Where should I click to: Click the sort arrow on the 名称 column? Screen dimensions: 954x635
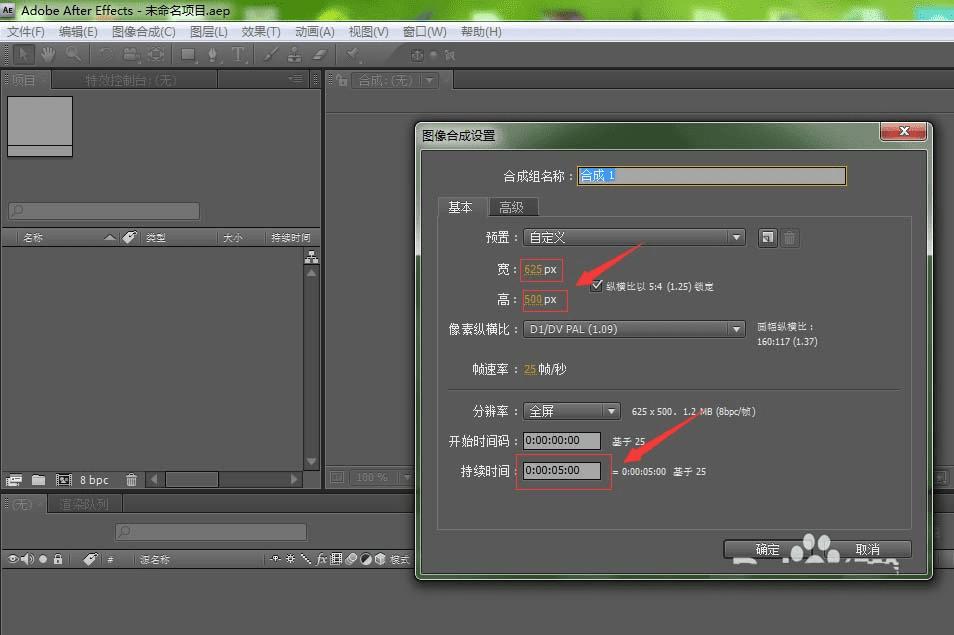point(109,237)
